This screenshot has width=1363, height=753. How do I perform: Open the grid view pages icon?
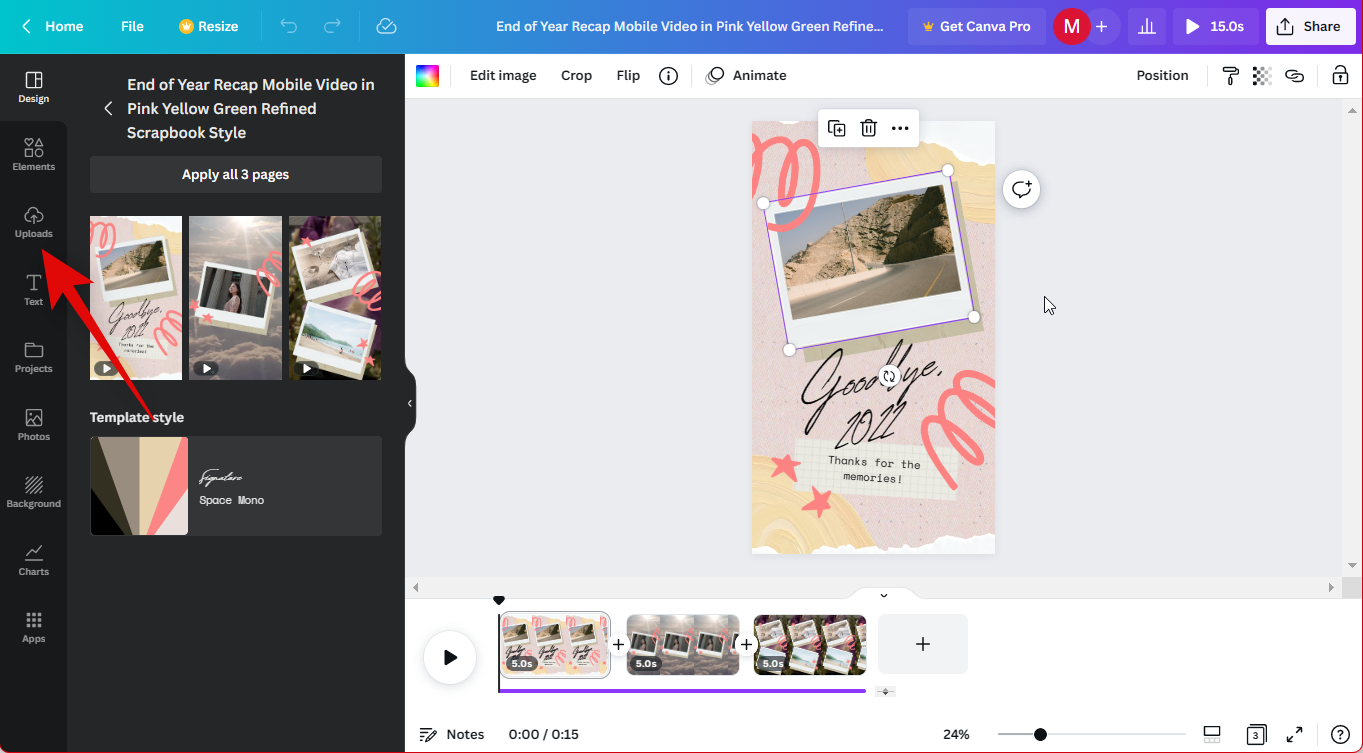click(x=1256, y=734)
